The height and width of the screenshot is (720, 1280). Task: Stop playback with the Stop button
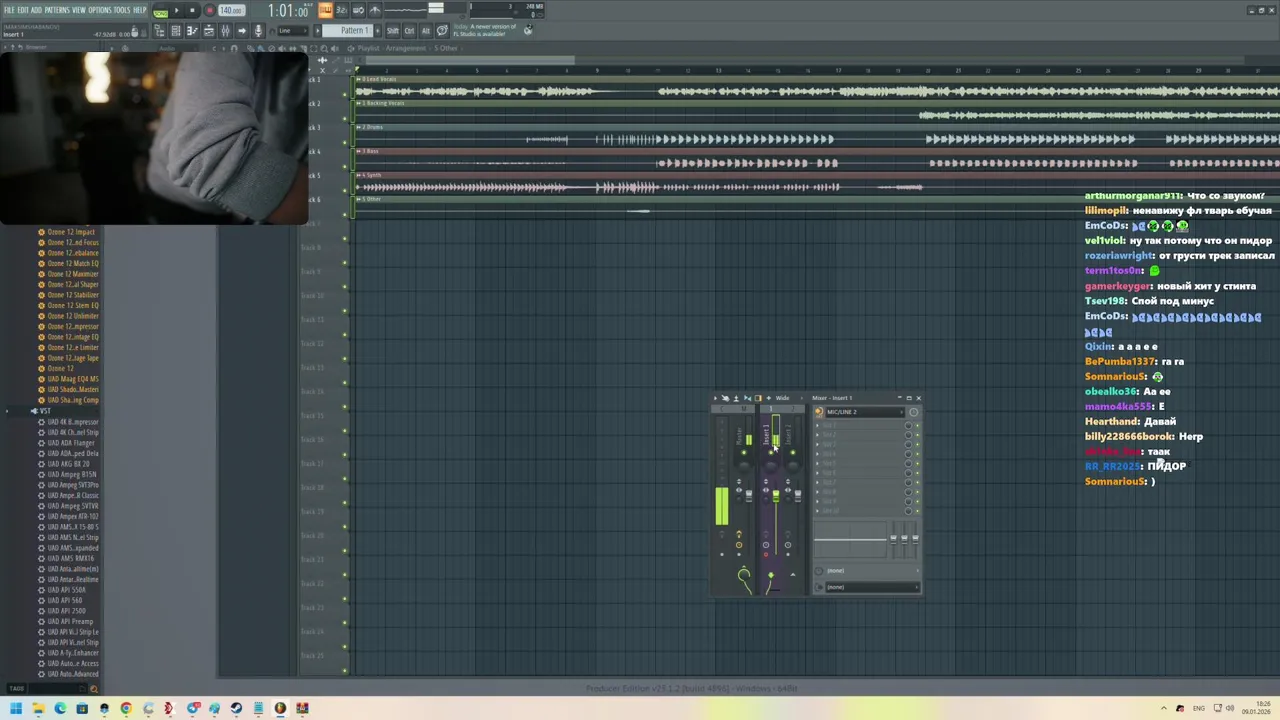[192, 10]
